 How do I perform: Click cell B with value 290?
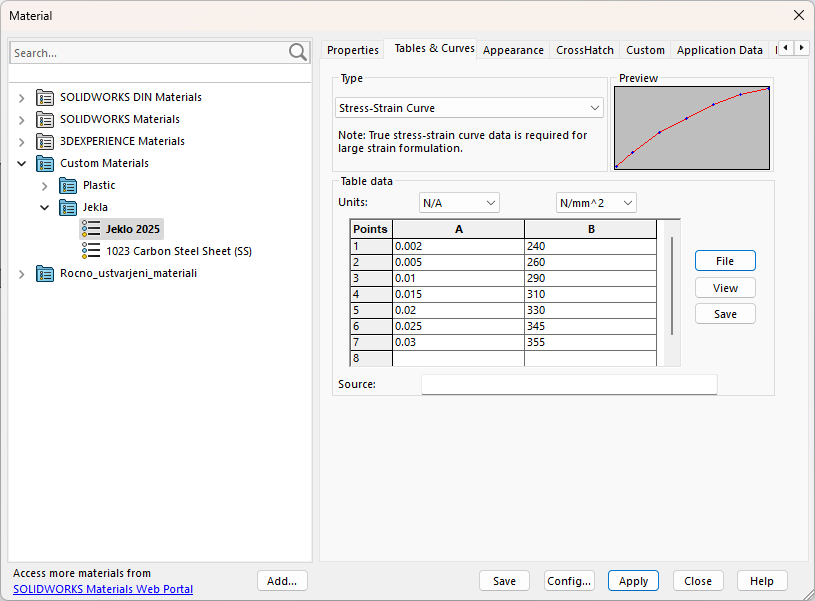coord(590,278)
